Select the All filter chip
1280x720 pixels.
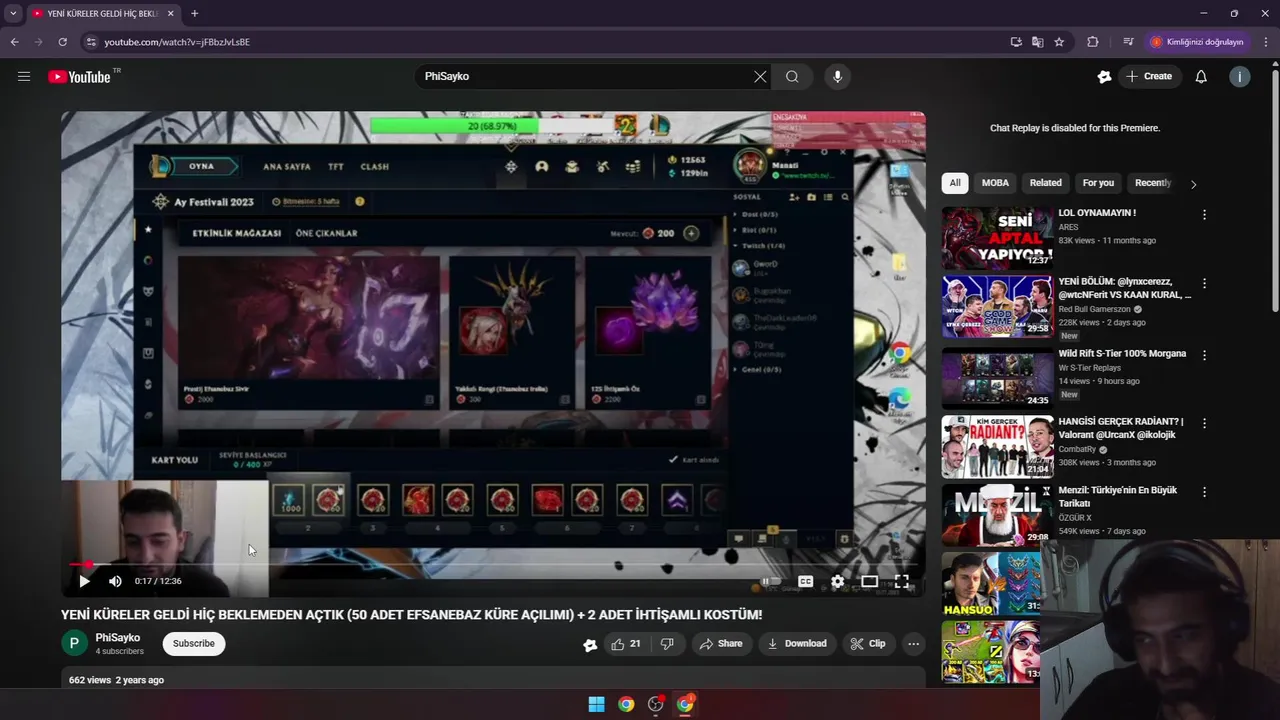coord(955,183)
